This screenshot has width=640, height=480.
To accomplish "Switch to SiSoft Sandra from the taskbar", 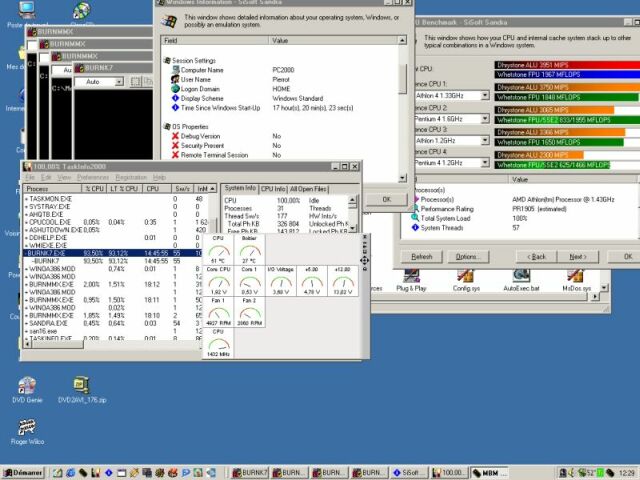I will (x=409, y=473).
